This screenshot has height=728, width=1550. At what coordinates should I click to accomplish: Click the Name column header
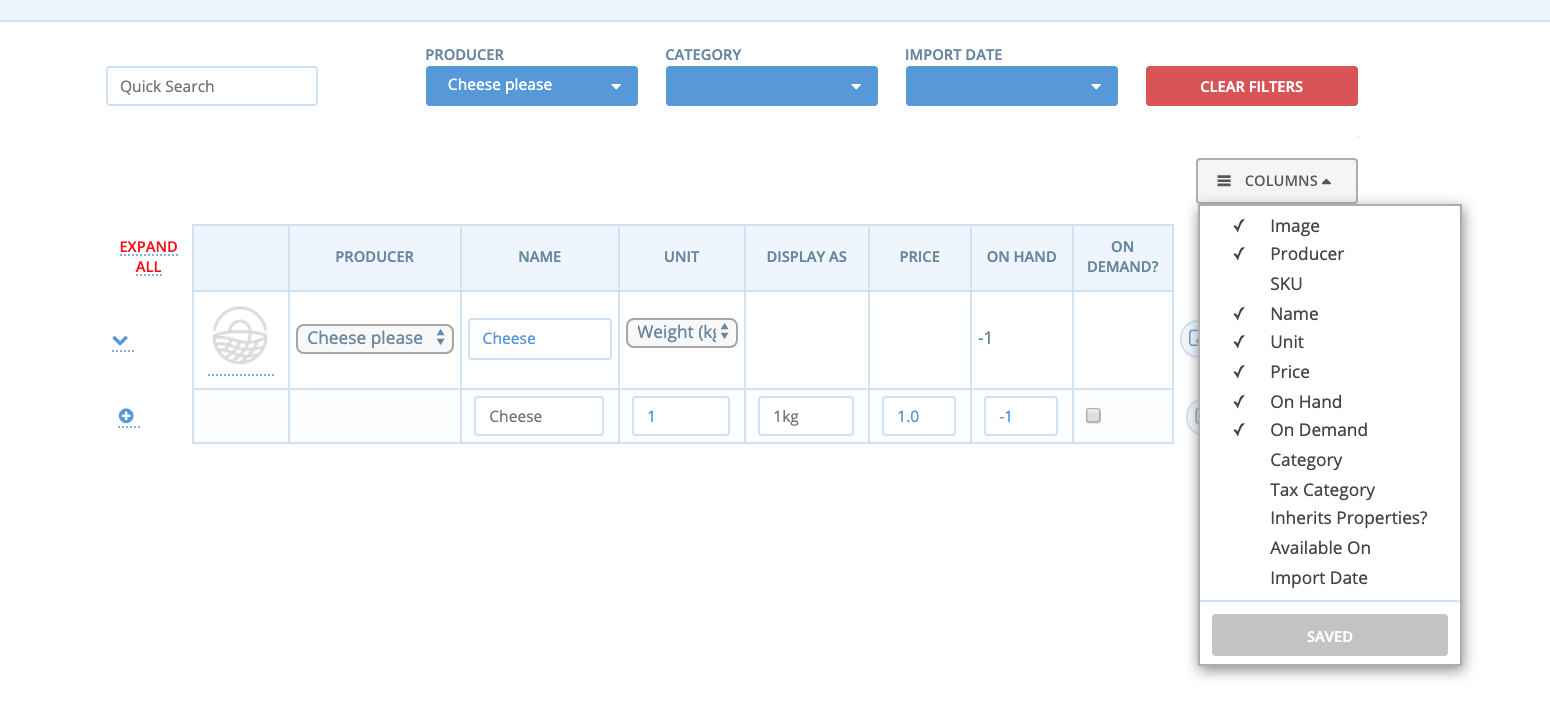(x=540, y=257)
